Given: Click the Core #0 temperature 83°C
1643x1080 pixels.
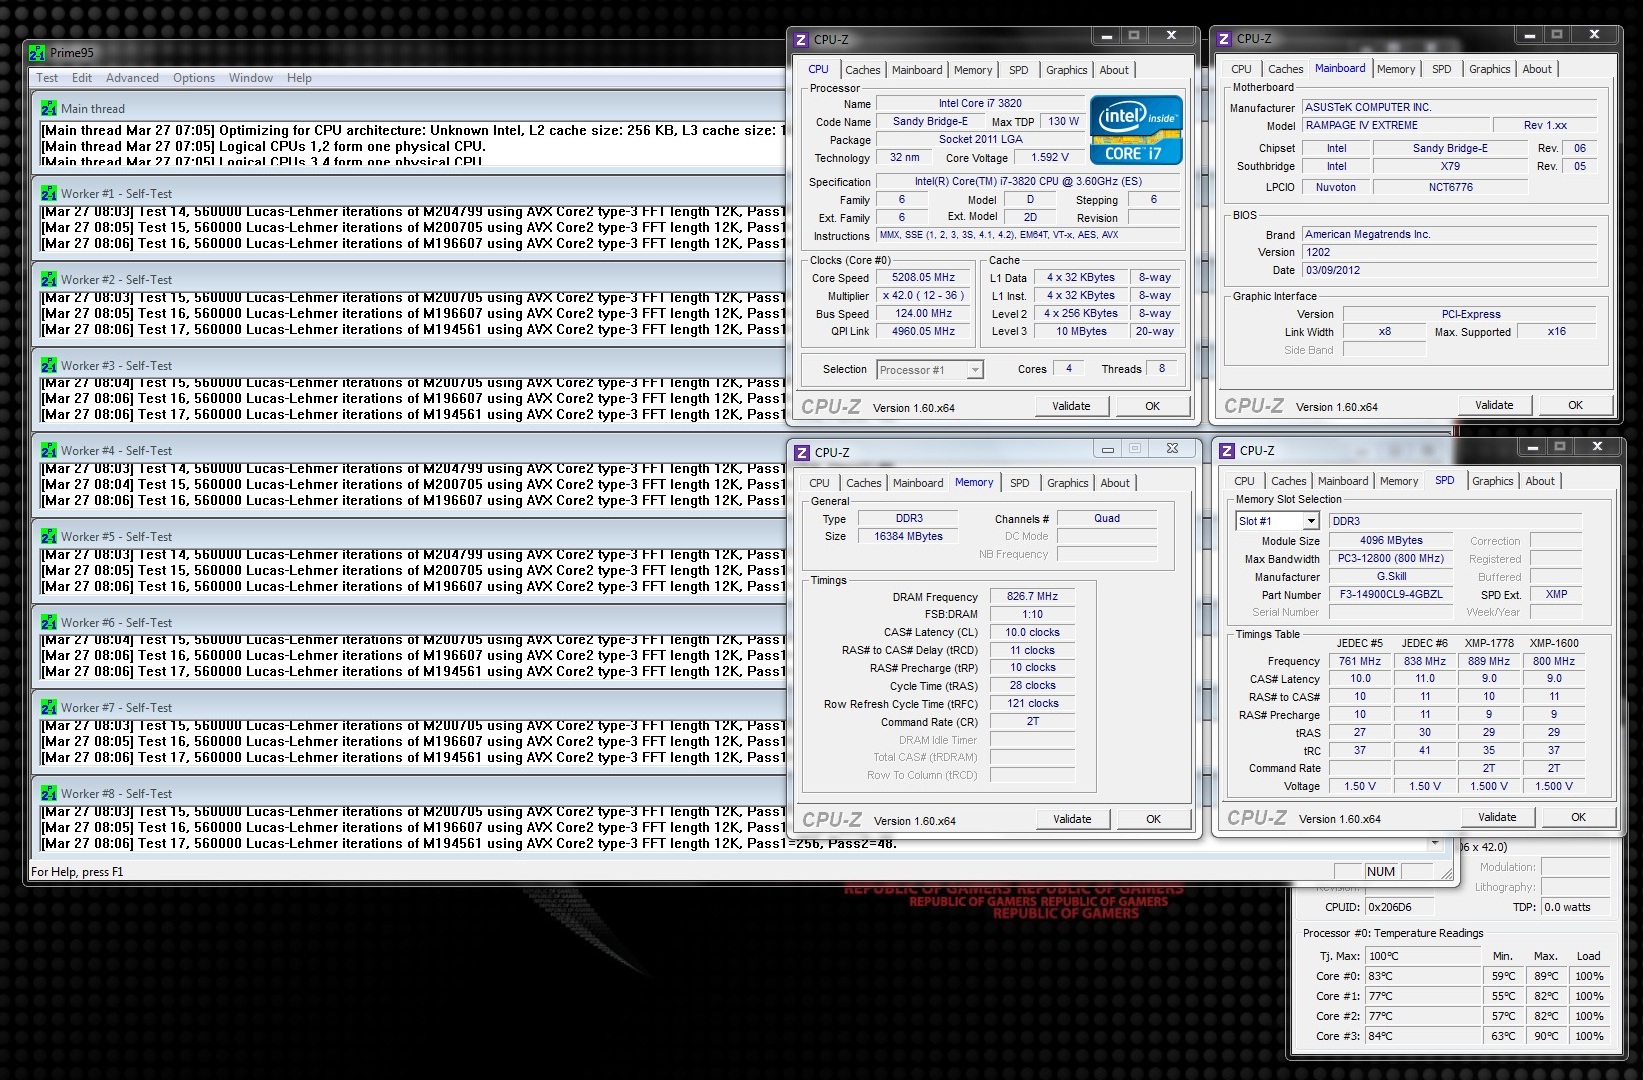Looking at the screenshot, I should pos(1423,976).
